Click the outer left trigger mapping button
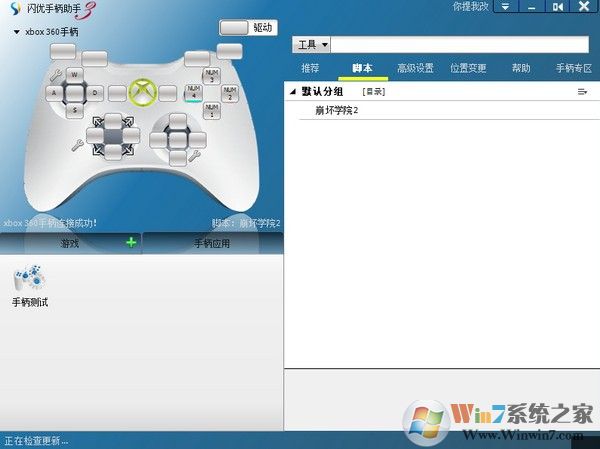 [x=63, y=52]
